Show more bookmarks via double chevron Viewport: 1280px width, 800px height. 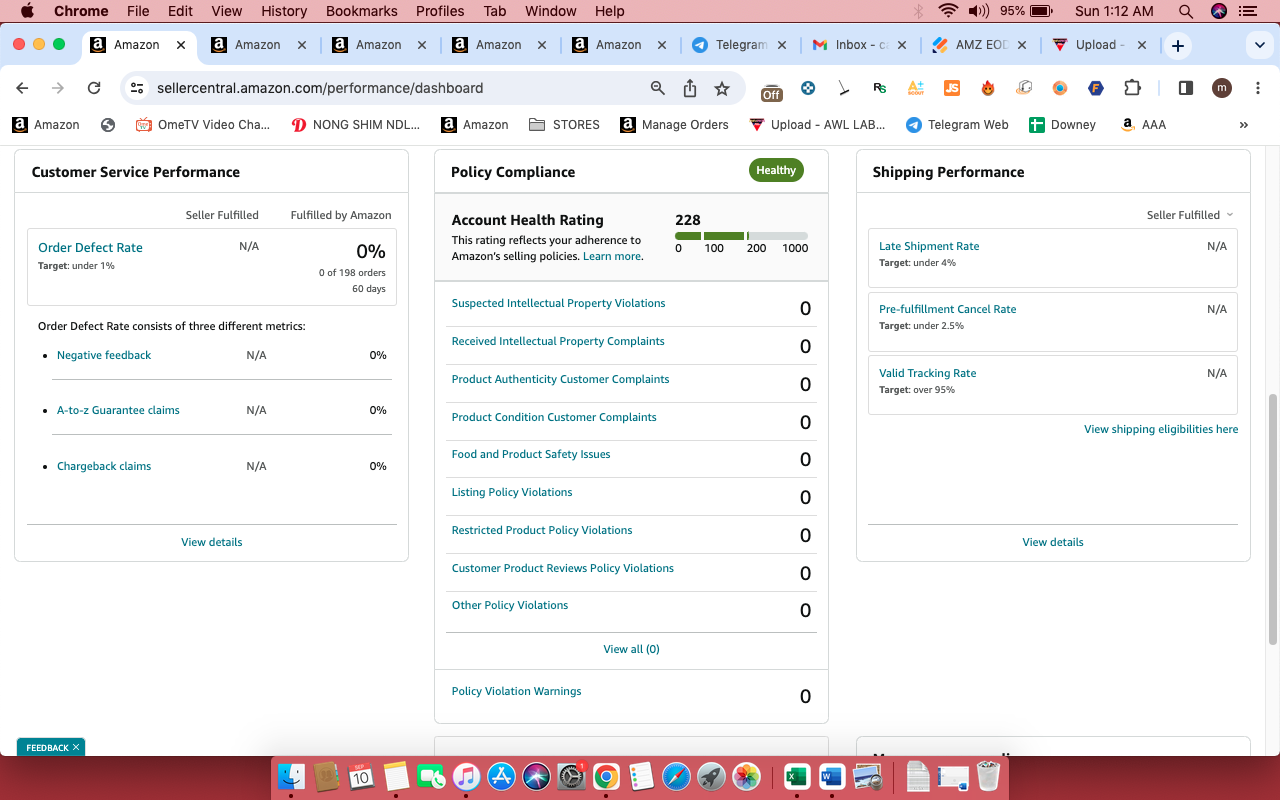[x=1244, y=125]
